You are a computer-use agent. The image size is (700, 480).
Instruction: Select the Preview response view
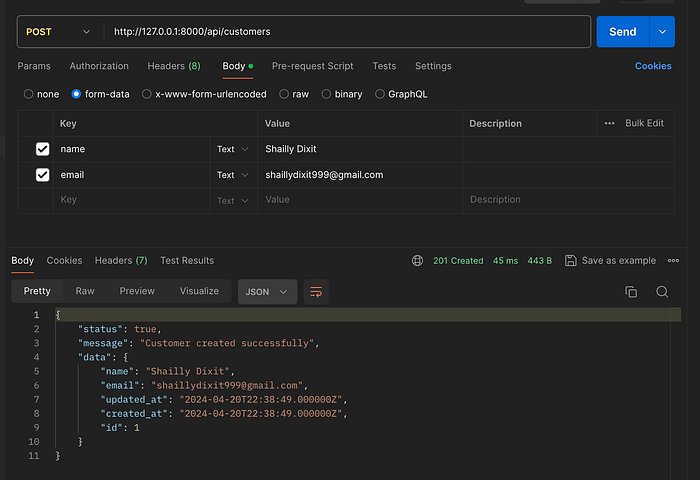coord(137,291)
